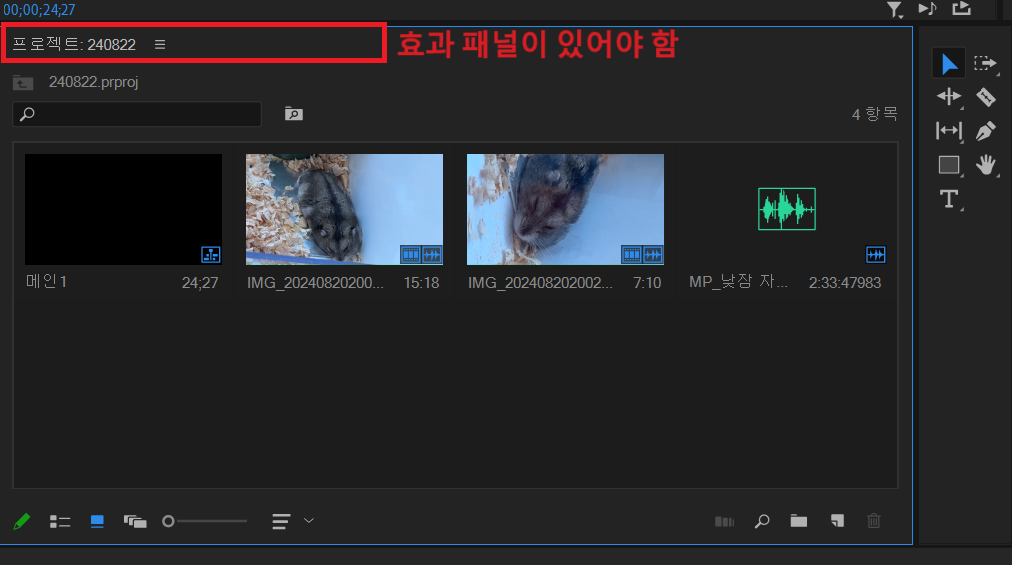
Task: Click the 프로젝트: 240822 panel tab
Action: (x=74, y=45)
